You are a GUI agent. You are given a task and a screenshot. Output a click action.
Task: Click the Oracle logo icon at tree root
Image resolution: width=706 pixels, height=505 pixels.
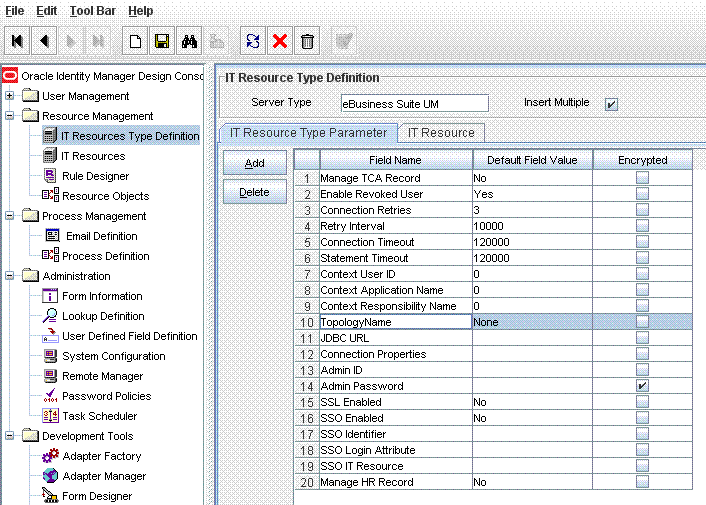coord(10,76)
